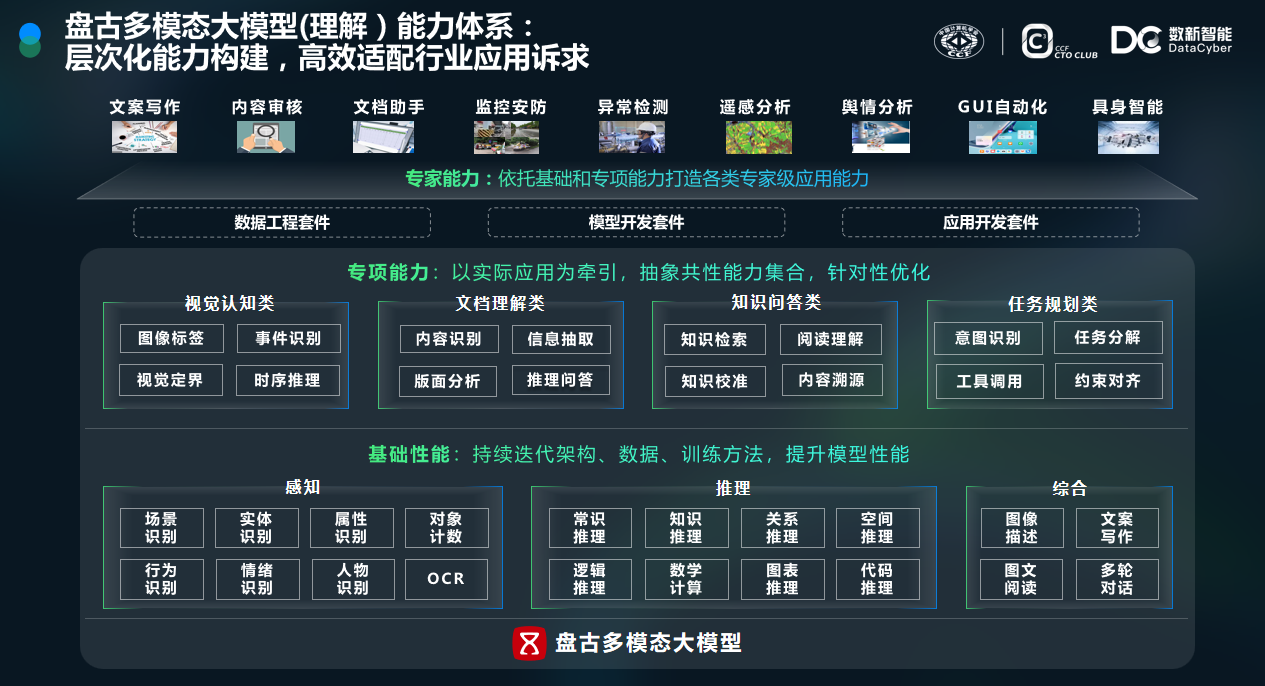Click the 阅读理解 box

click(x=831, y=339)
